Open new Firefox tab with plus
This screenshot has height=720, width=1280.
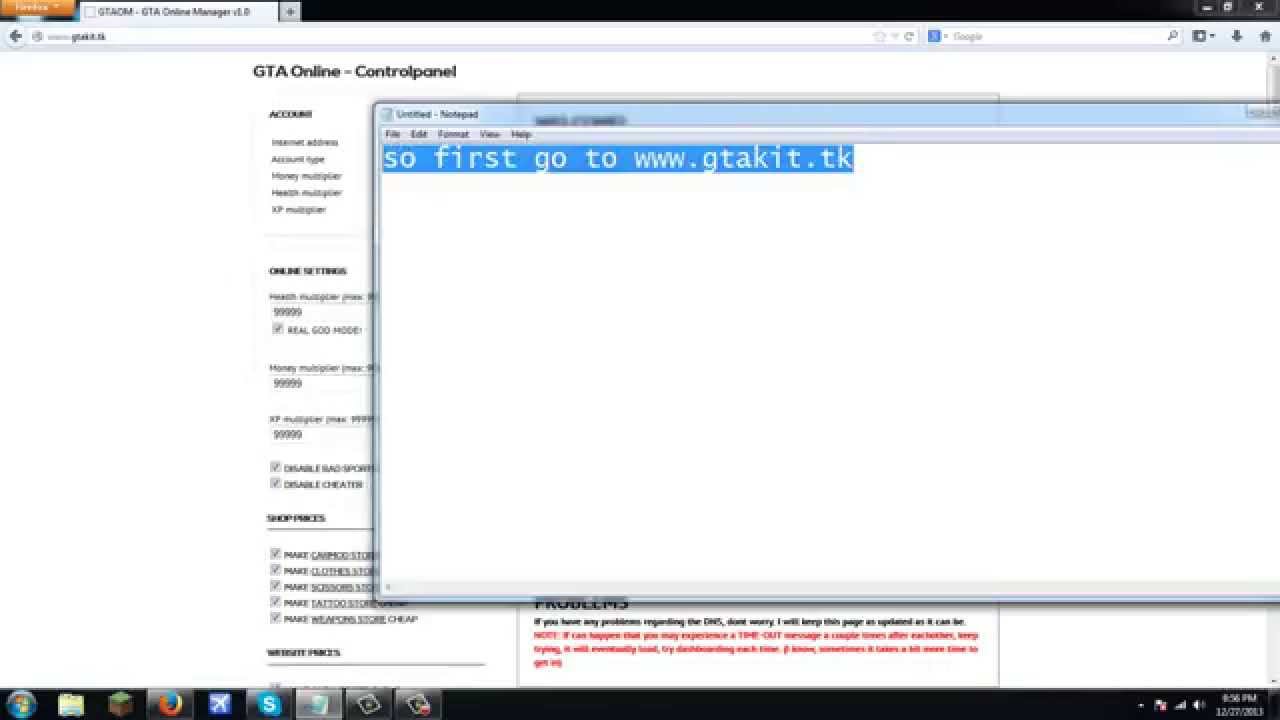pos(290,12)
